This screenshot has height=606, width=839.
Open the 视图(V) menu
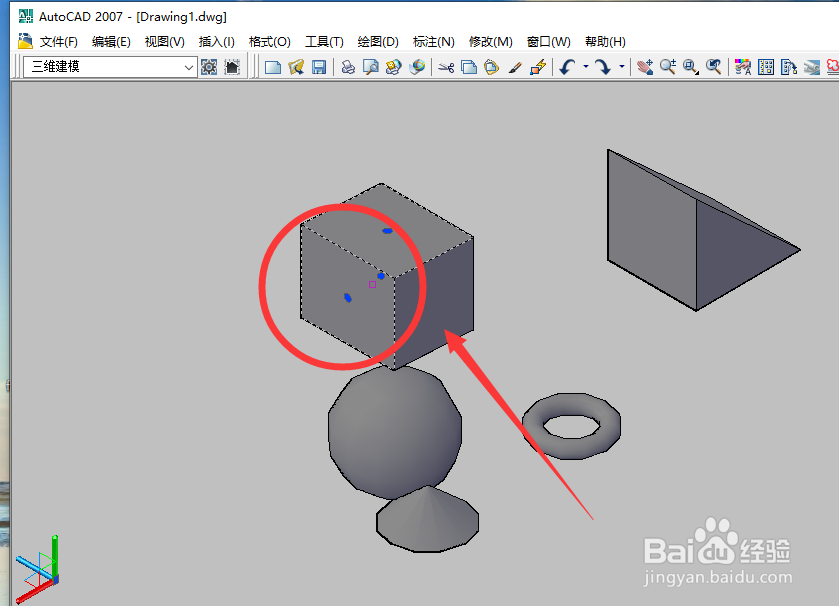tap(164, 42)
